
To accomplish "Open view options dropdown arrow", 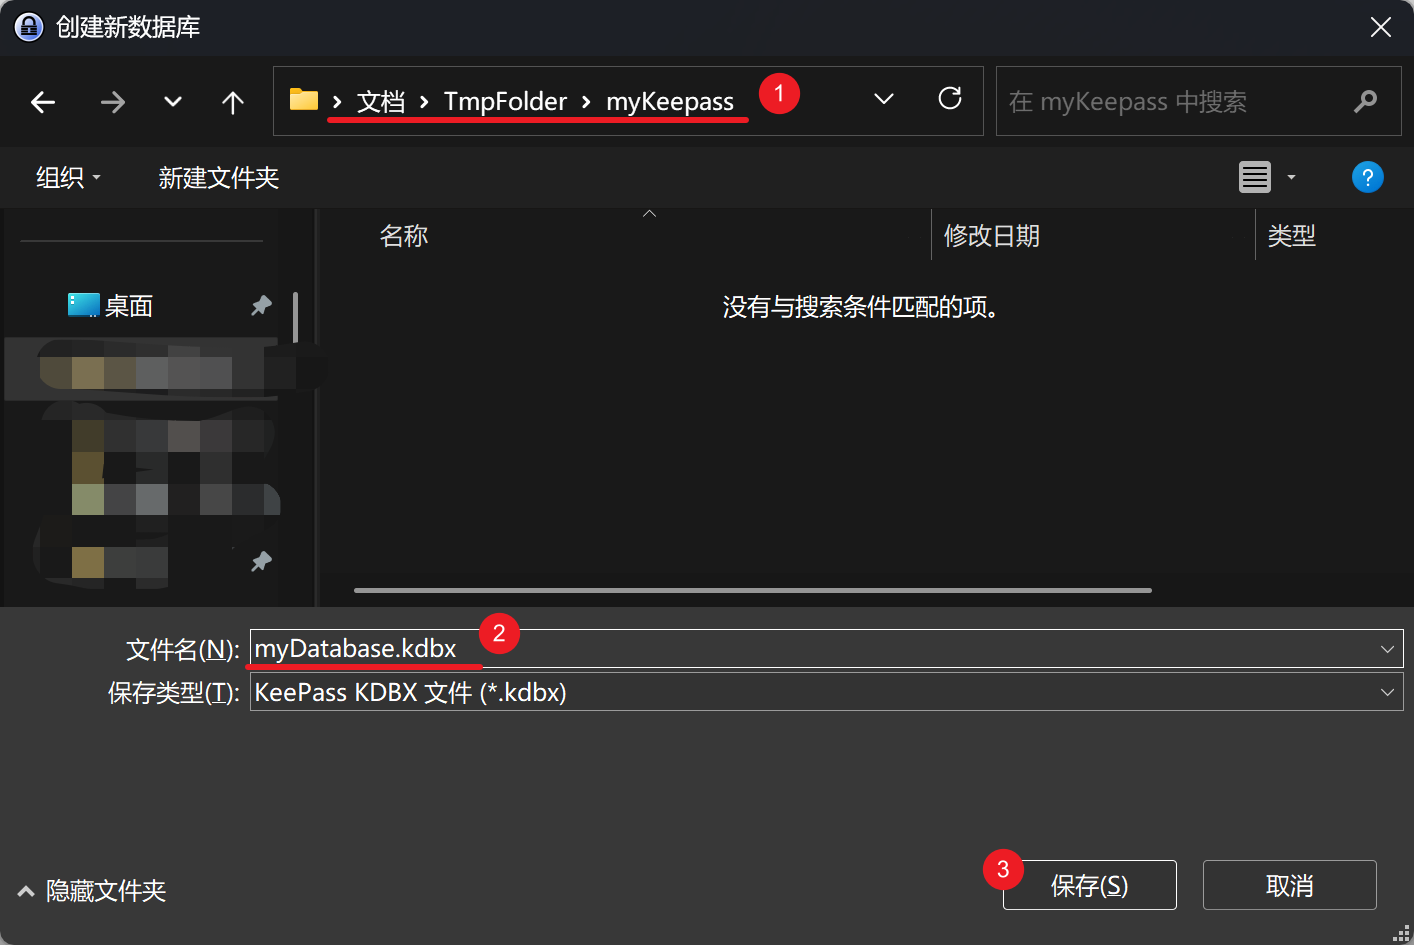I will coord(1291,177).
